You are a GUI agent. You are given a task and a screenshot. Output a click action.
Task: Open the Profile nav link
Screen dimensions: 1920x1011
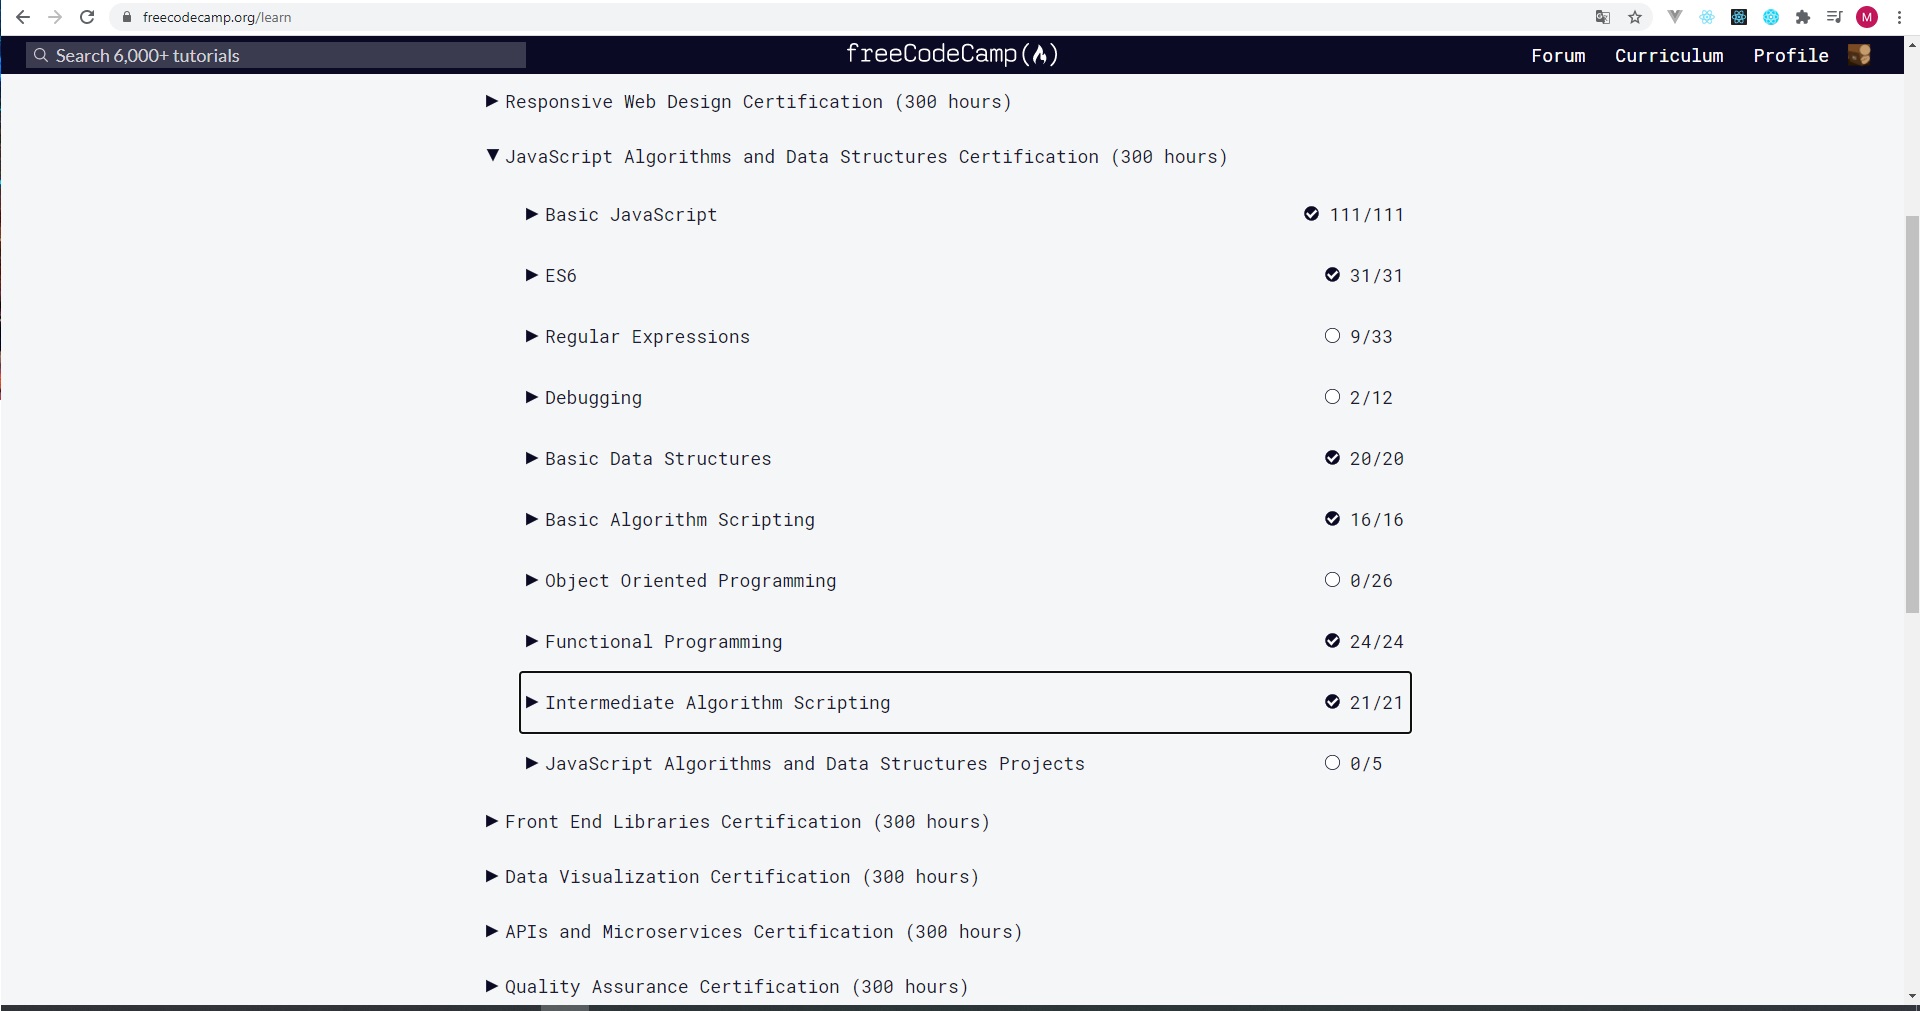1790,56
